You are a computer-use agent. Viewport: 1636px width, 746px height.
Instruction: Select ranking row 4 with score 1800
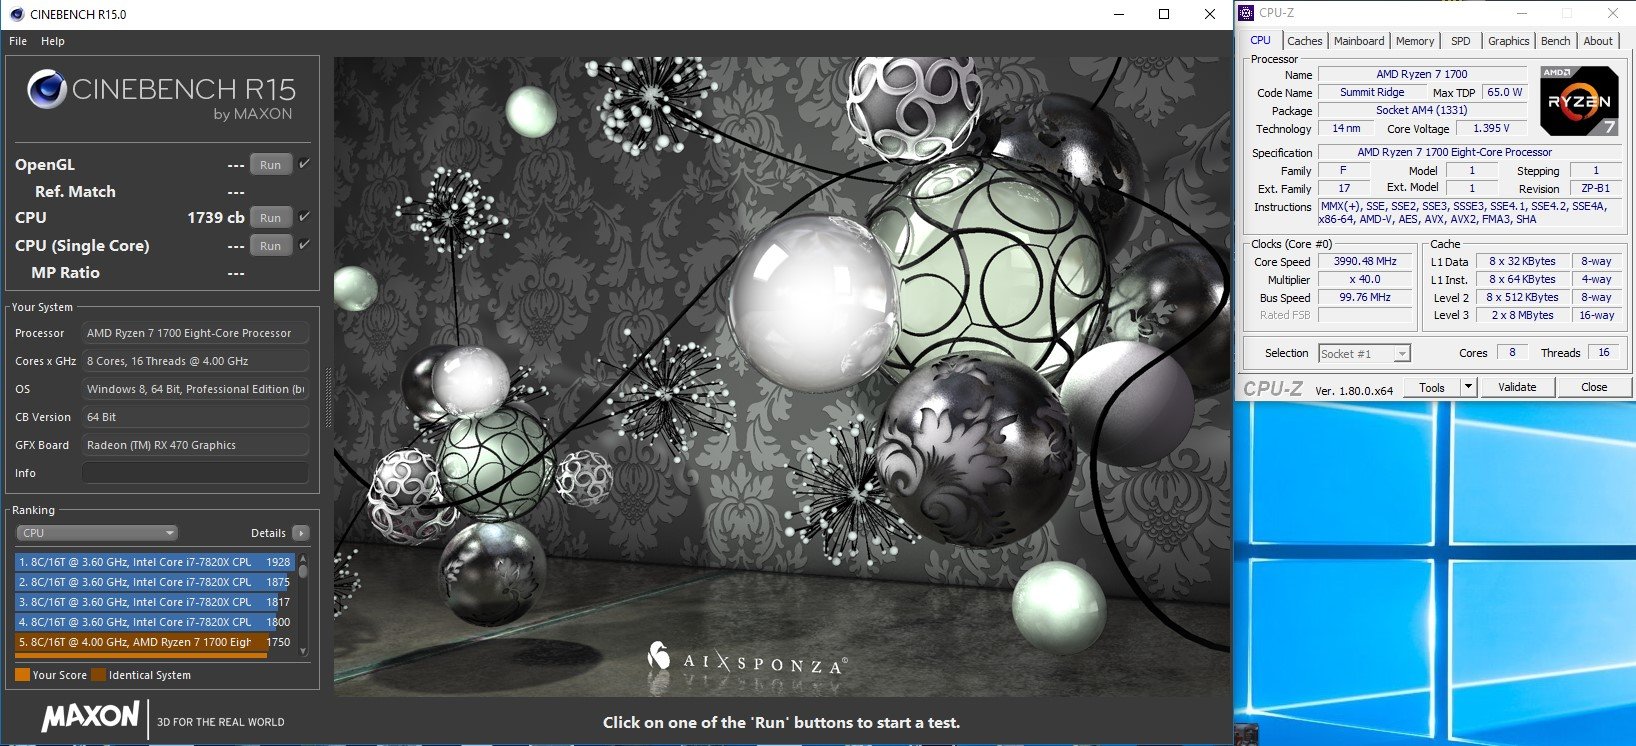pos(154,622)
